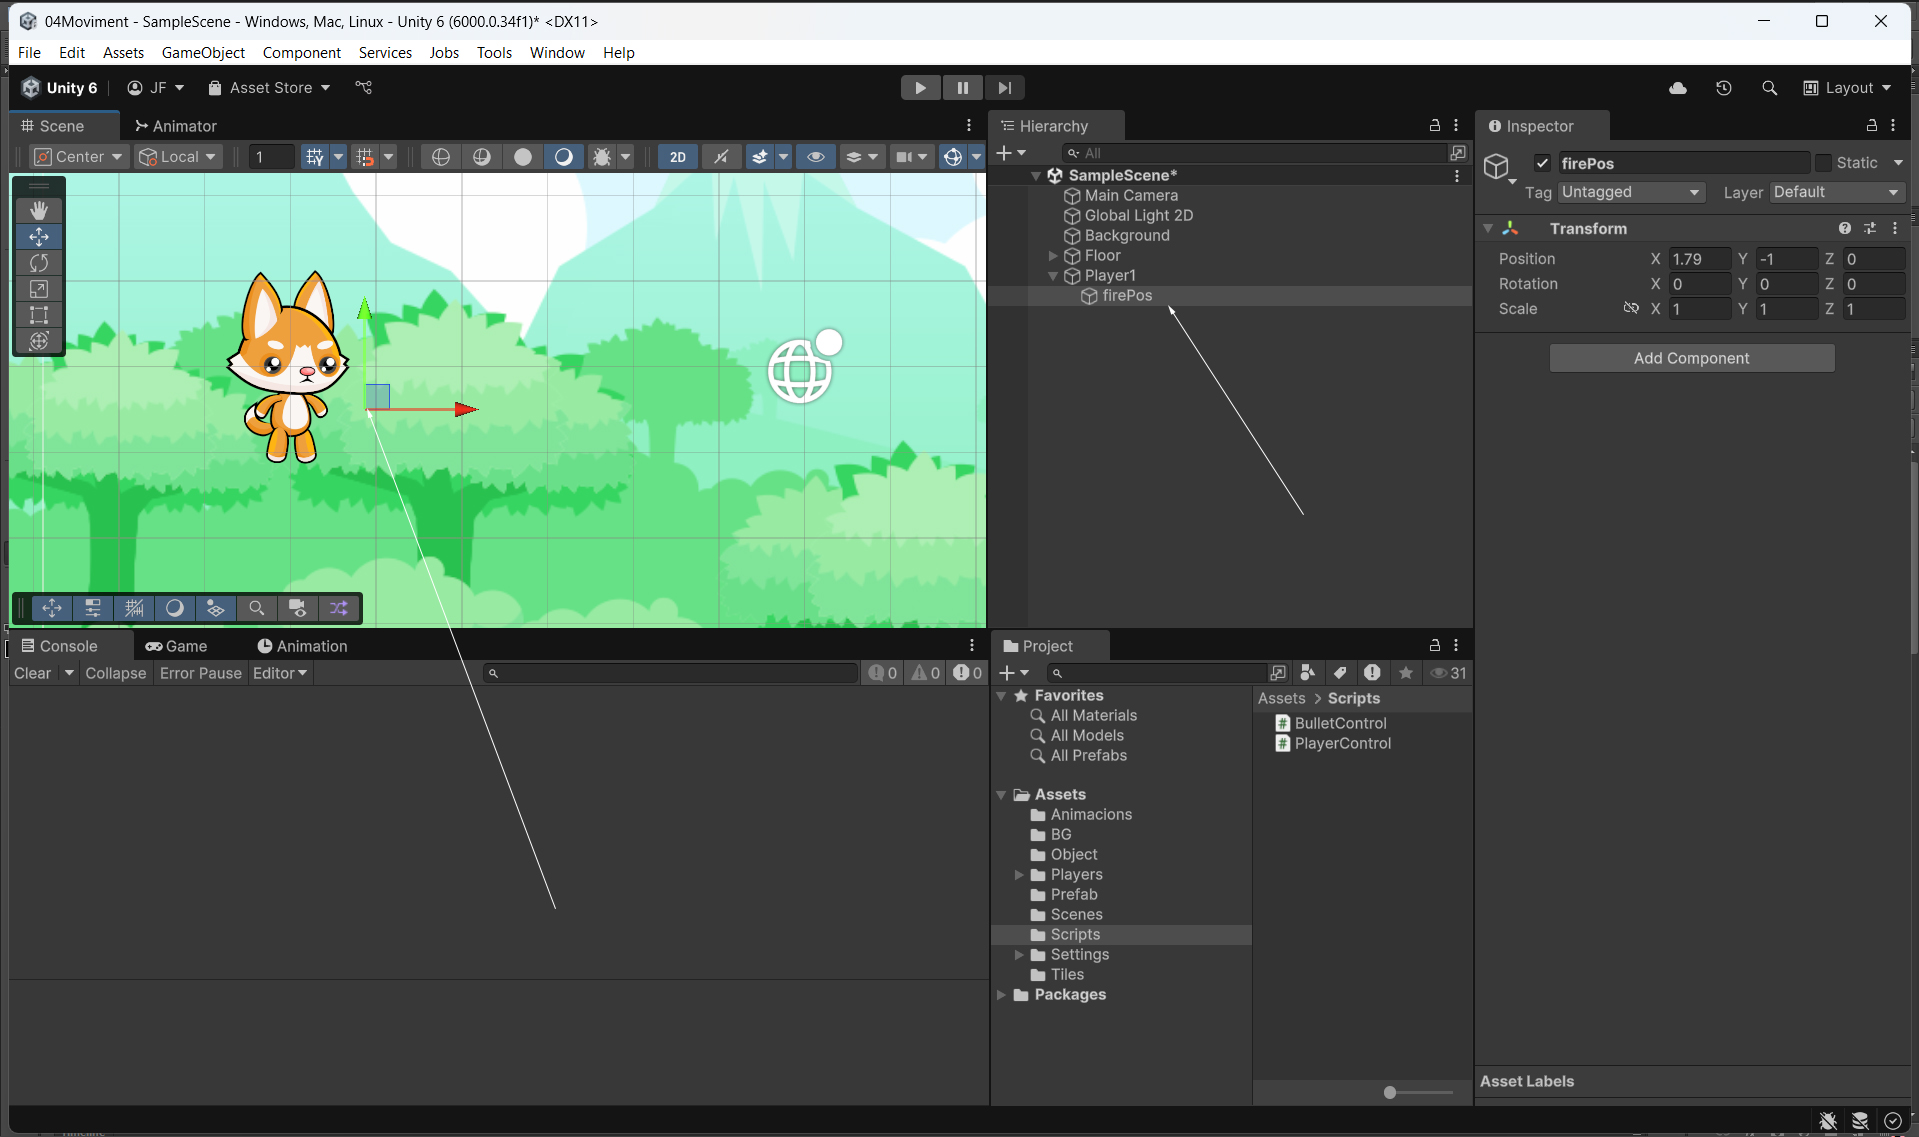
Task: Click the Clear button in Console
Action: [x=32, y=673]
